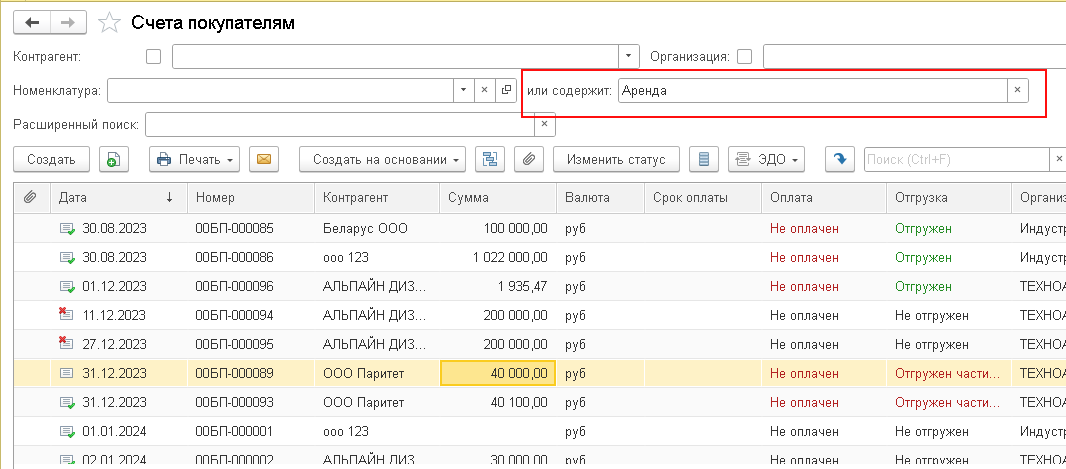This screenshot has height=469, width=1066.
Task: Clear the Поиск (Ctrl+F) search box
Action: point(1059,159)
